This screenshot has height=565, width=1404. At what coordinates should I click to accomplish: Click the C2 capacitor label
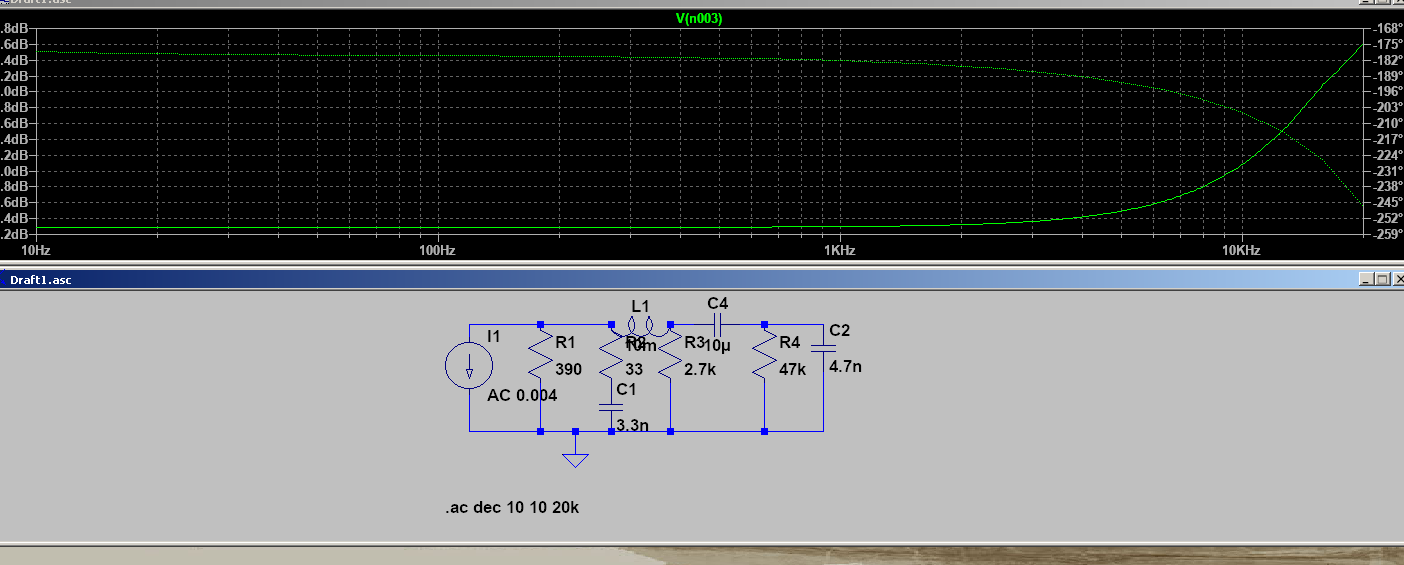tap(840, 331)
